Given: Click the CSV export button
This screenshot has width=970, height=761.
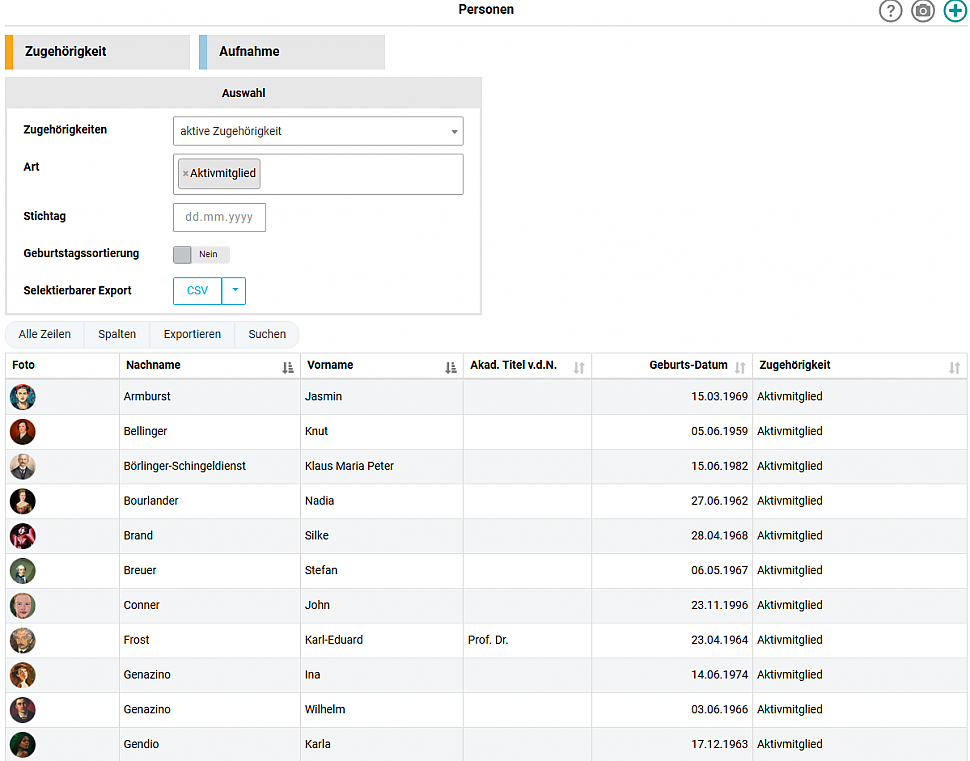Looking at the screenshot, I should (198, 291).
